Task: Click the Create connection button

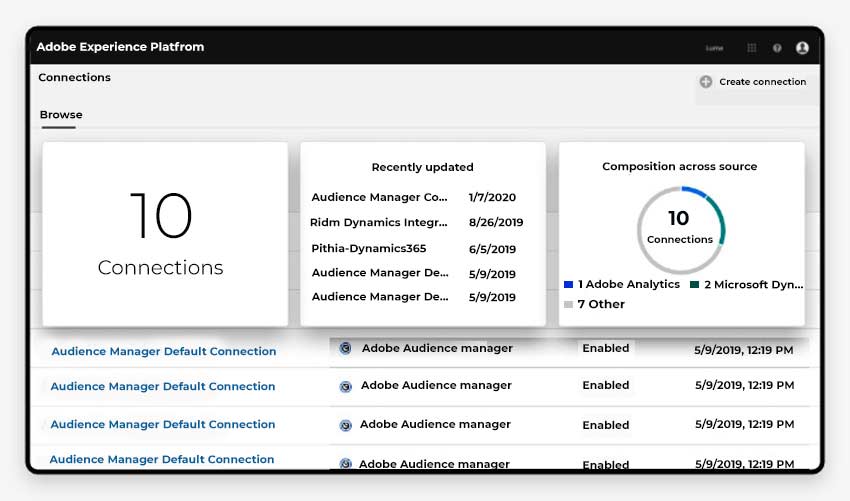Action: pos(753,82)
